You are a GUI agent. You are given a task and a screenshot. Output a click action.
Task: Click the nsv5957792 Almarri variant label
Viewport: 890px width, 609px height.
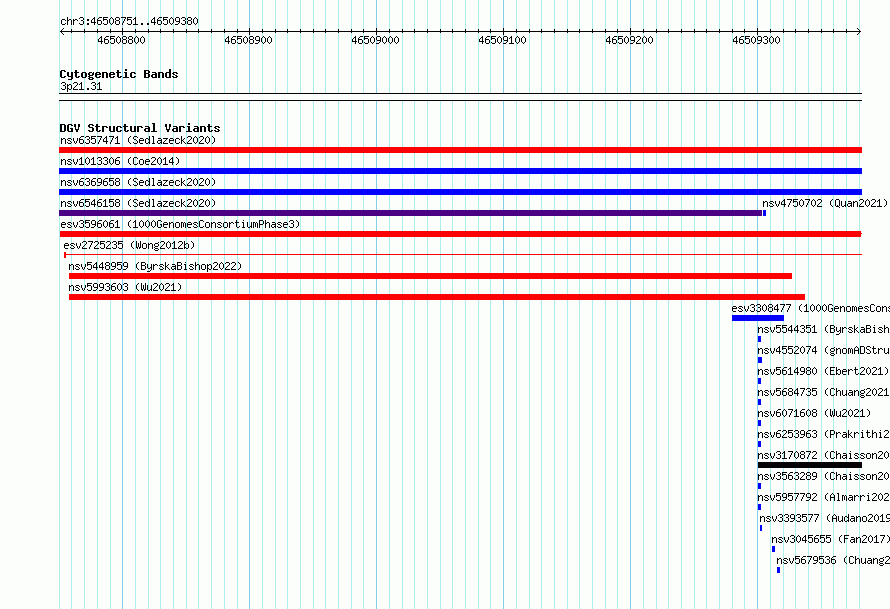tap(824, 497)
